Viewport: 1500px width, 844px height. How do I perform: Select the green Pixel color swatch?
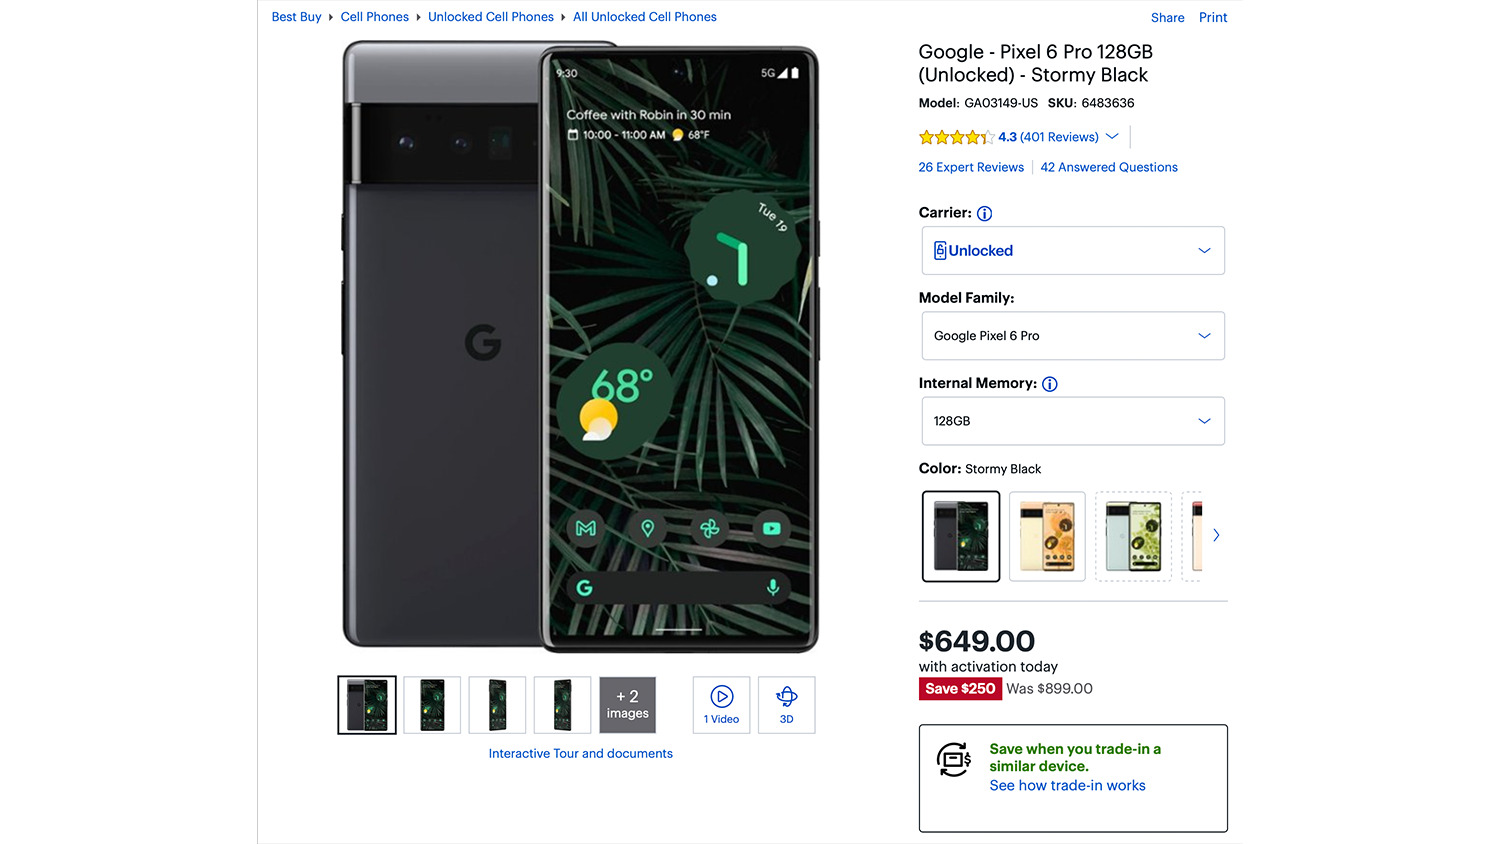click(x=1133, y=536)
